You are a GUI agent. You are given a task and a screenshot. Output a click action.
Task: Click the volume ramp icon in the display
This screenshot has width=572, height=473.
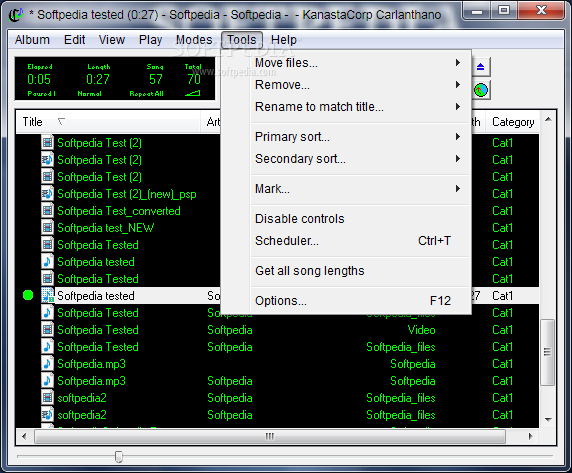tap(193, 93)
